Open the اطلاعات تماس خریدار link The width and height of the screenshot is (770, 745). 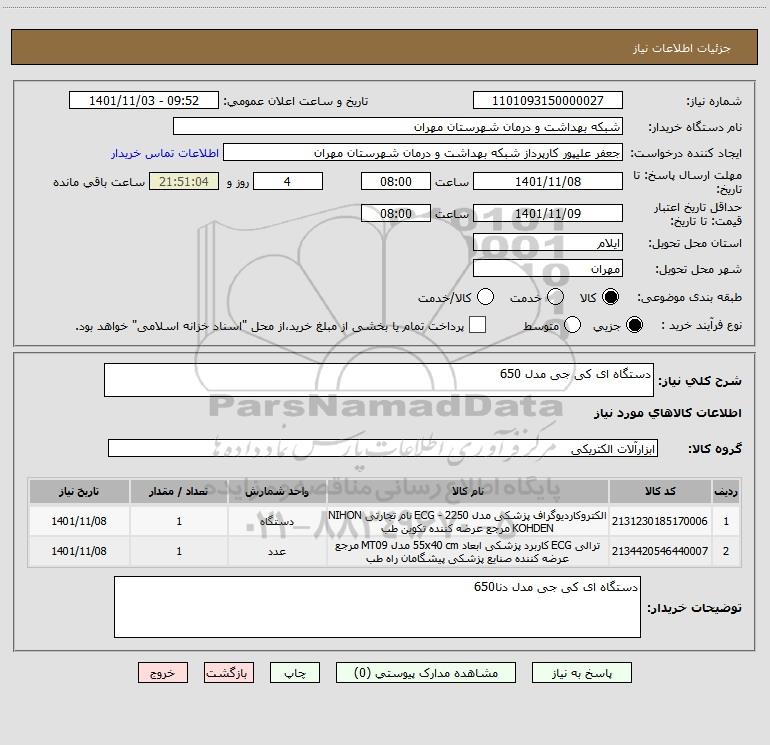pyautogui.click(x=165, y=153)
